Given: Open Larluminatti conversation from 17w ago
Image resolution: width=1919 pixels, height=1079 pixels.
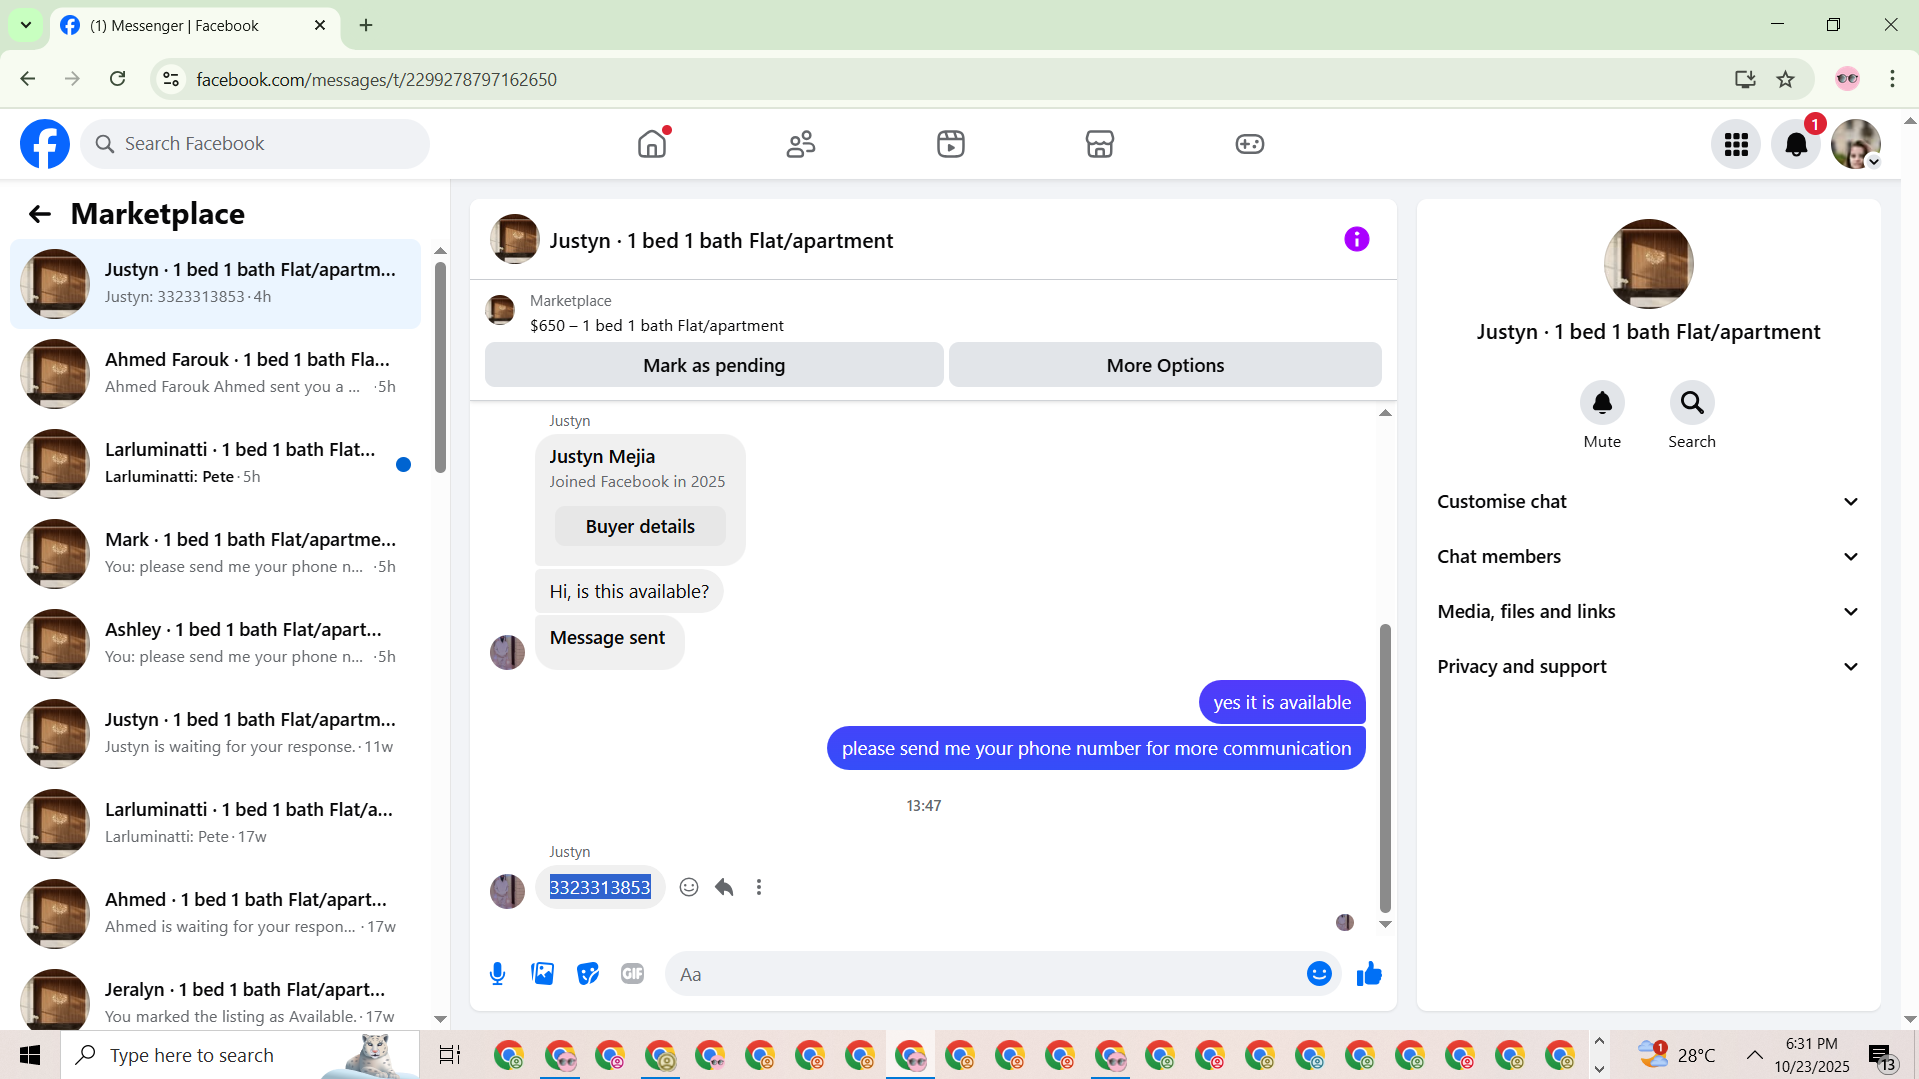Looking at the screenshot, I should tap(216, 824).
